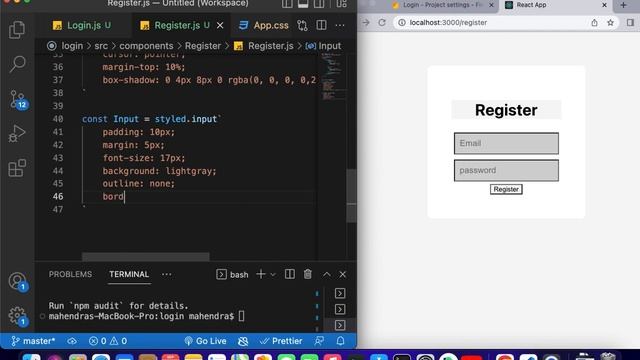This screenshot has width=640, height=360.
Task: Select 'Register.js' in the breadcrumb path
Action: (x=271, y=46)
